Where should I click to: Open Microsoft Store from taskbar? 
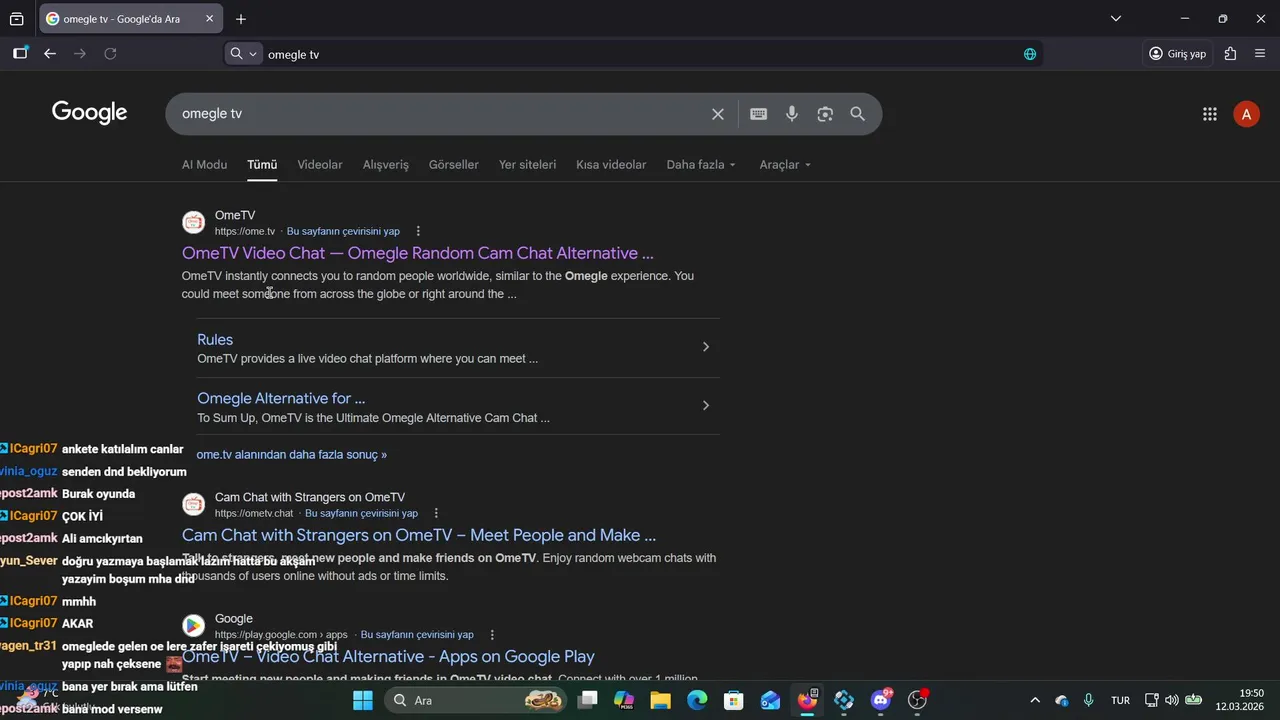733,700
